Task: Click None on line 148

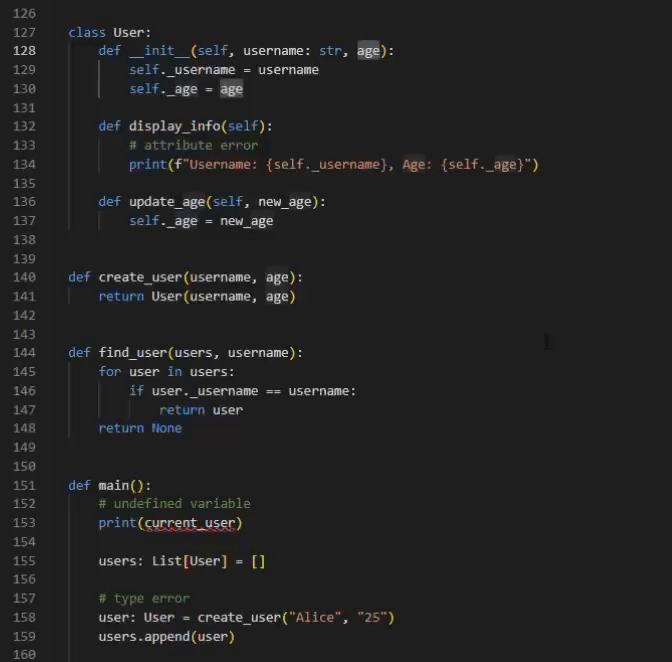Action: (x=167, y=428)
